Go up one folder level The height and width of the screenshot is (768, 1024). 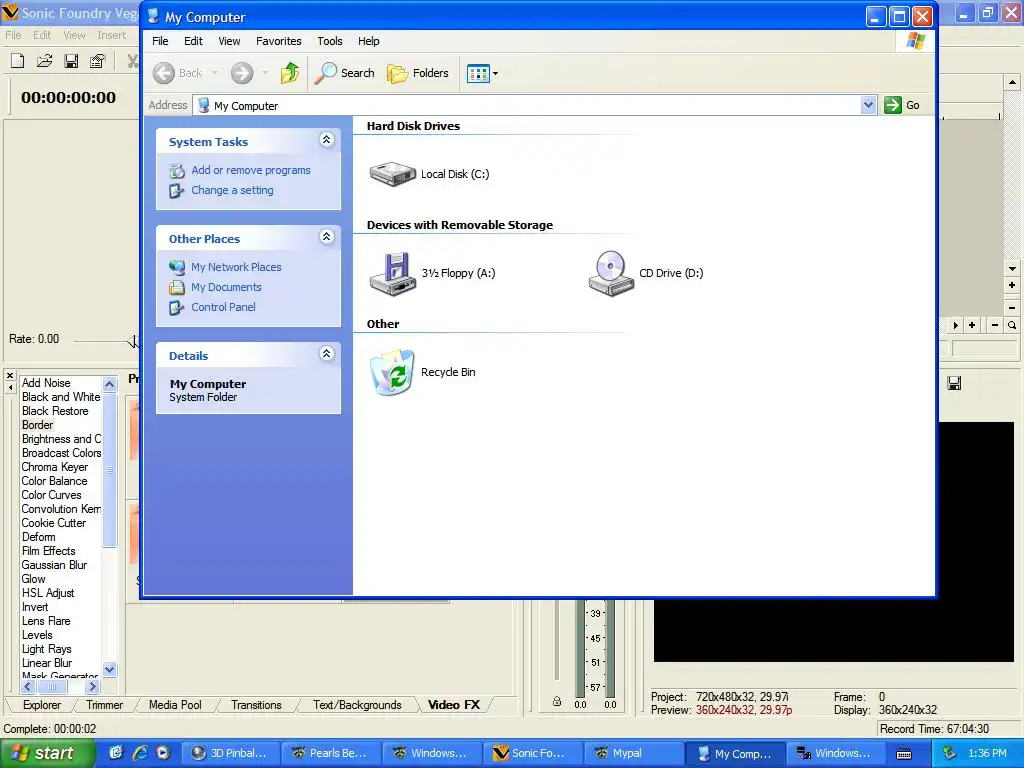click(x=290, y=73)
